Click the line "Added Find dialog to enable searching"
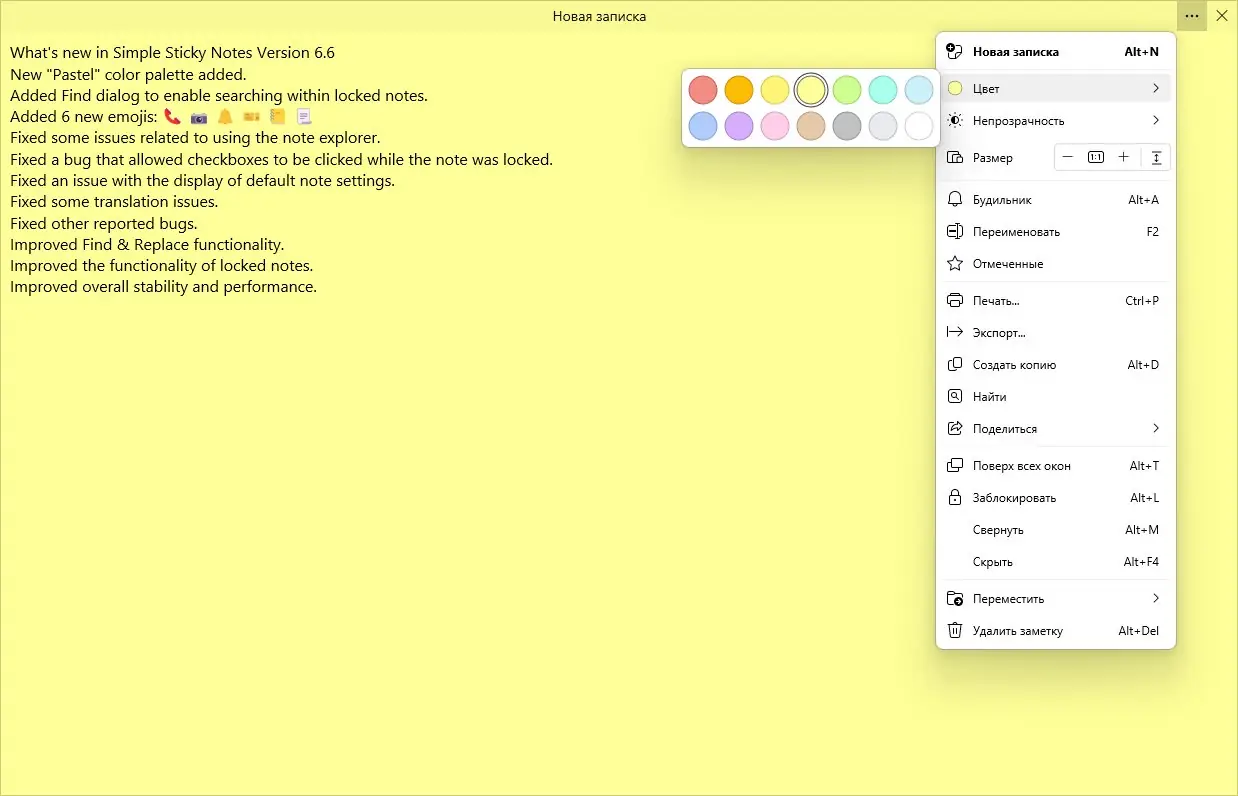Screen dimensions: 1238x796 point(219,96)
